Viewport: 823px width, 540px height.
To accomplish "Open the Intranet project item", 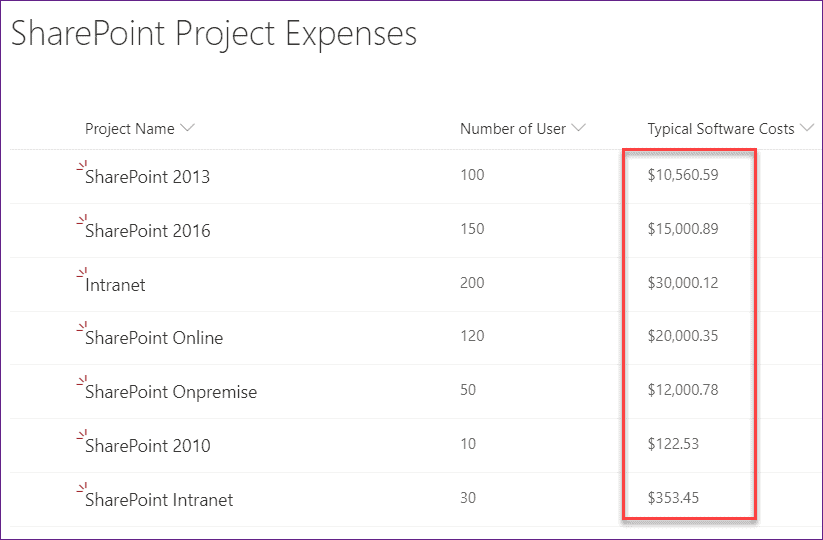I will click(115, 285).
